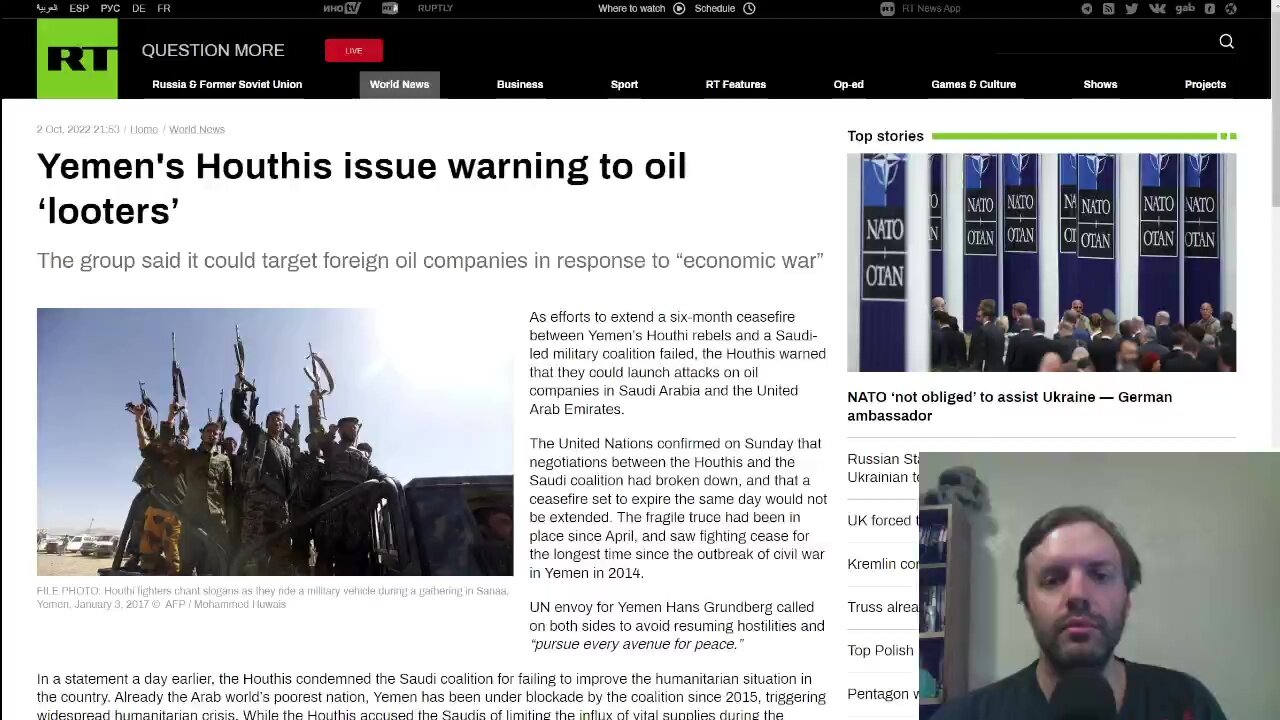Switch site language to РУС

(x=110, y=8)
